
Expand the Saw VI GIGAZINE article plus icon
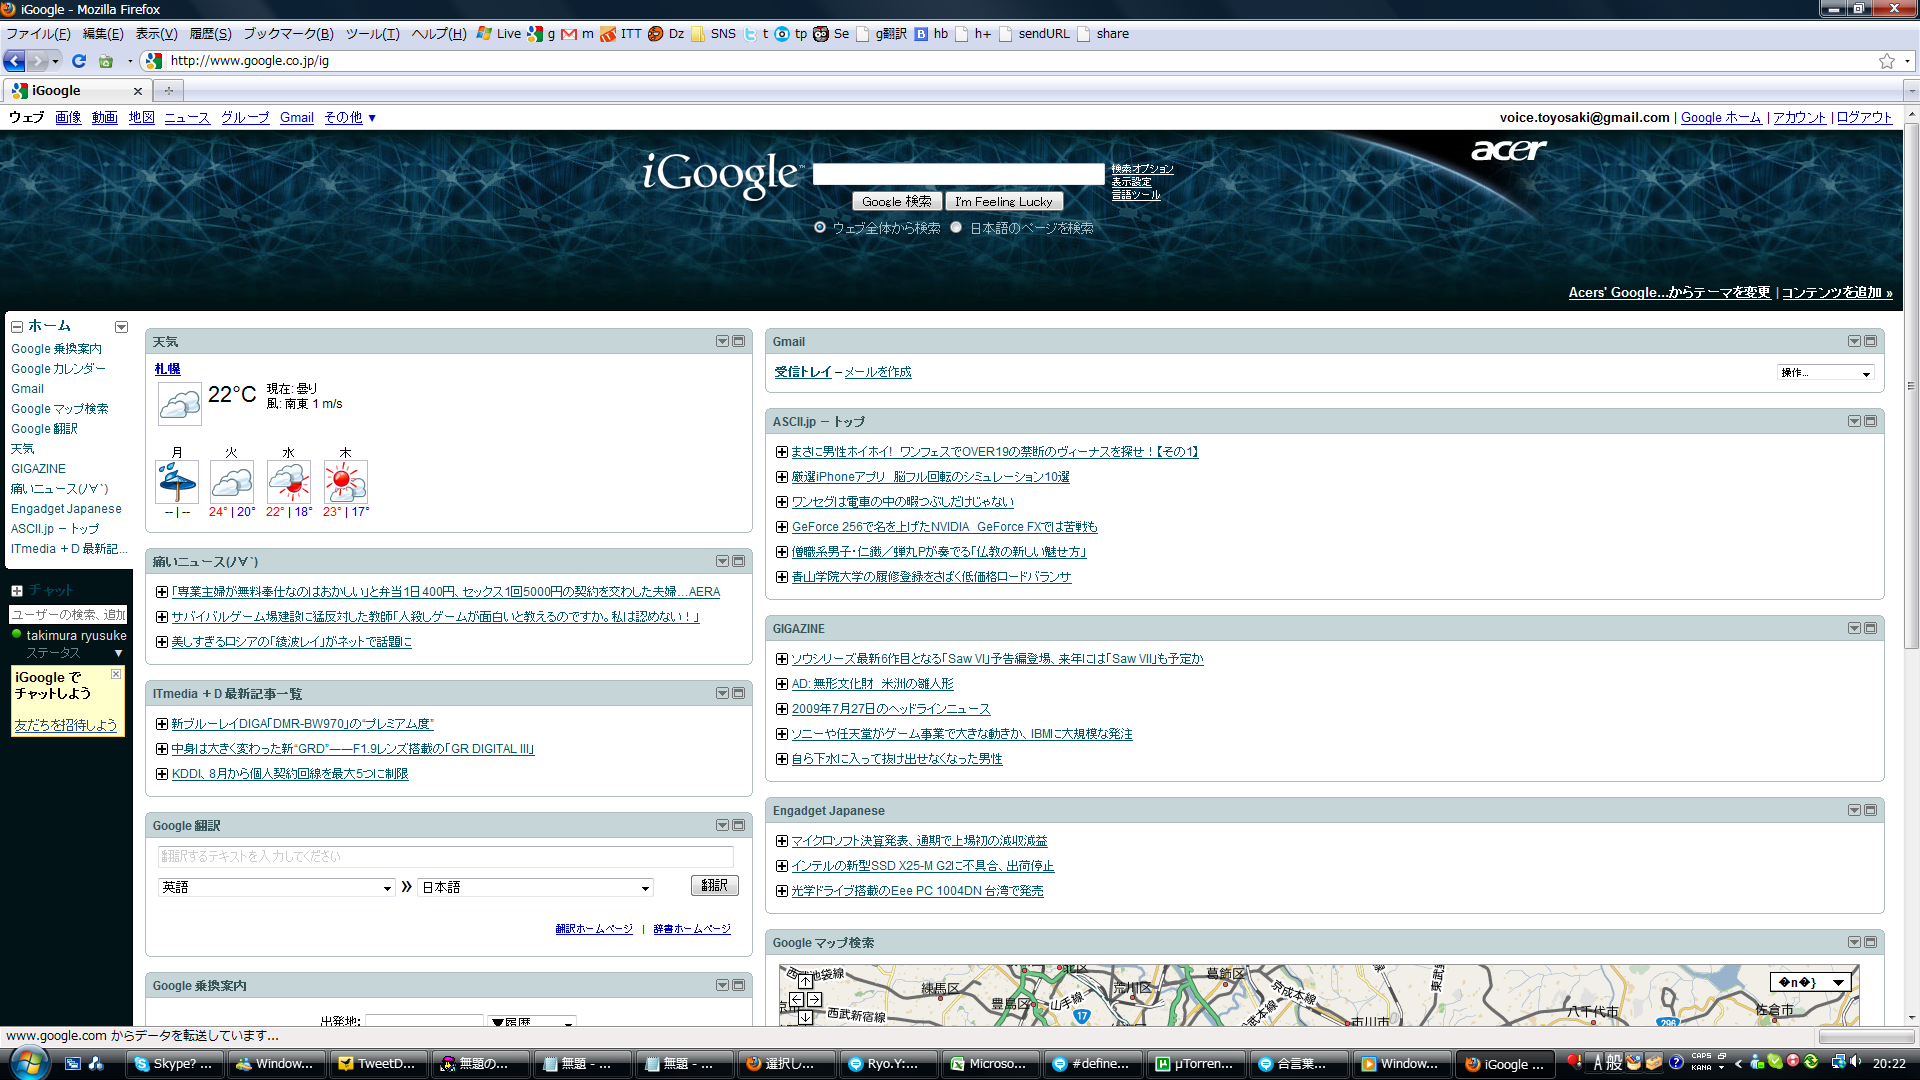click(x=782, y=659)
